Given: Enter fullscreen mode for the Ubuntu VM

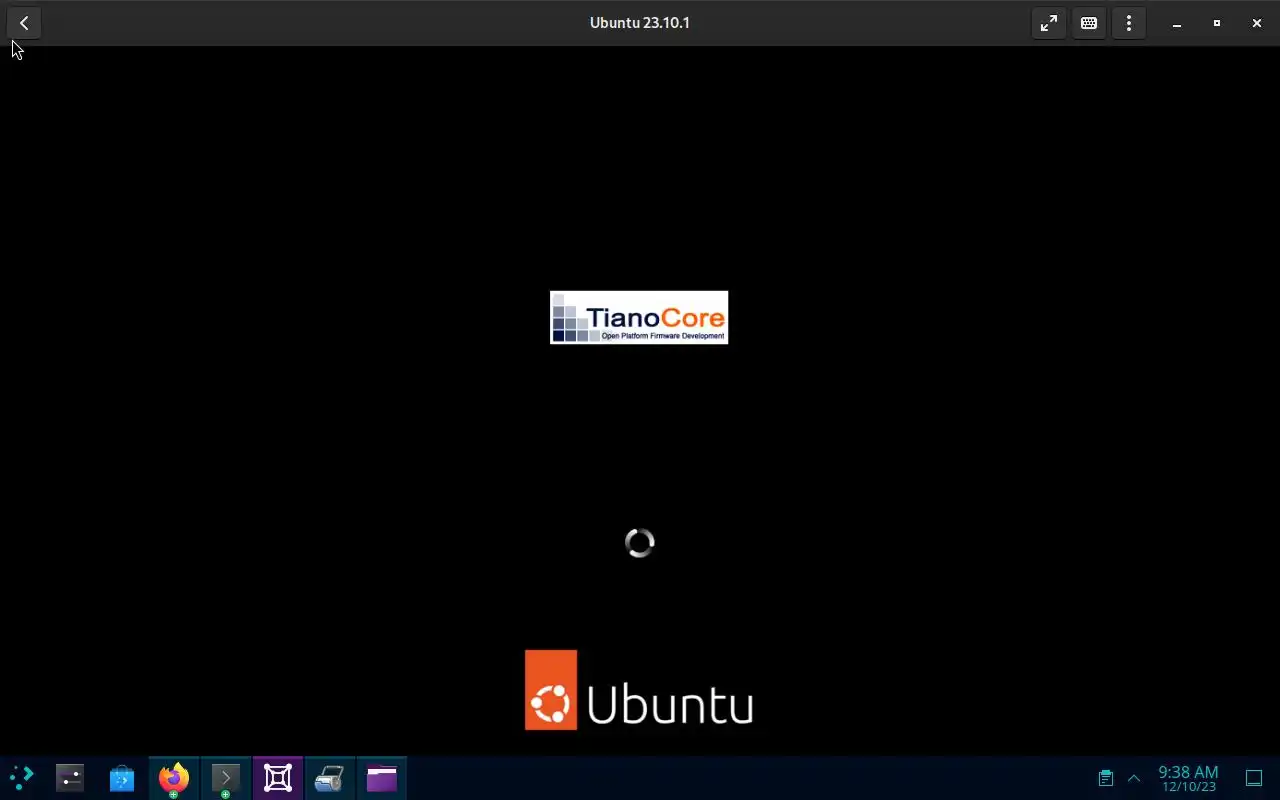Looking at the screenshot, I should 1049,23.
